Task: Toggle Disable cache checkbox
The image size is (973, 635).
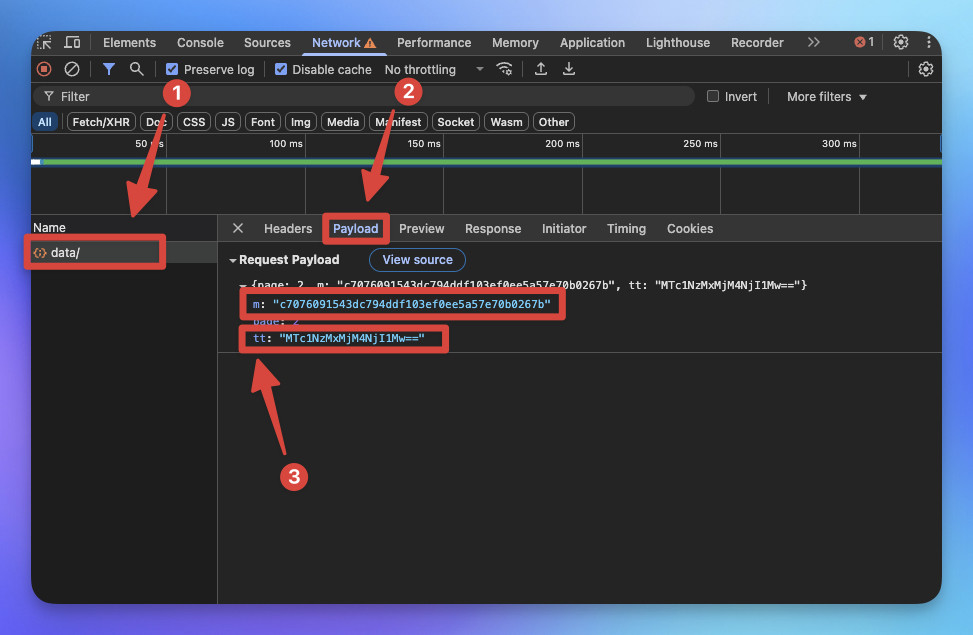Action: 281,69
